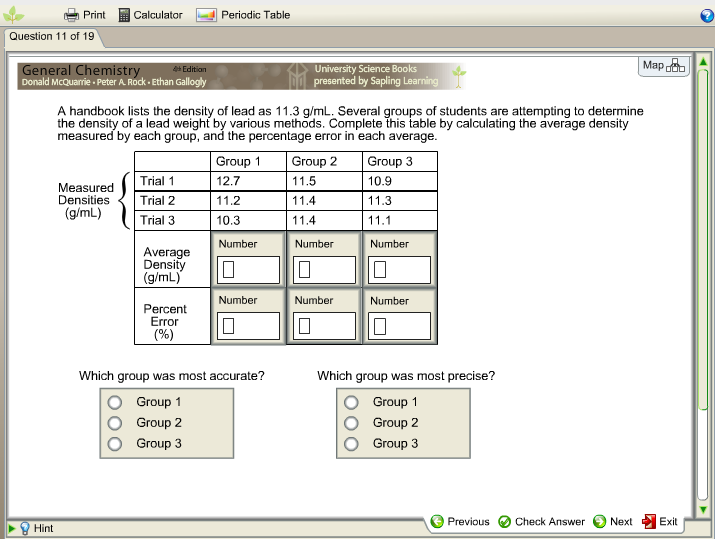Click the blue help question mark icon
The height and width of the screenshot is (539, 715).
(x=707, y=16)
